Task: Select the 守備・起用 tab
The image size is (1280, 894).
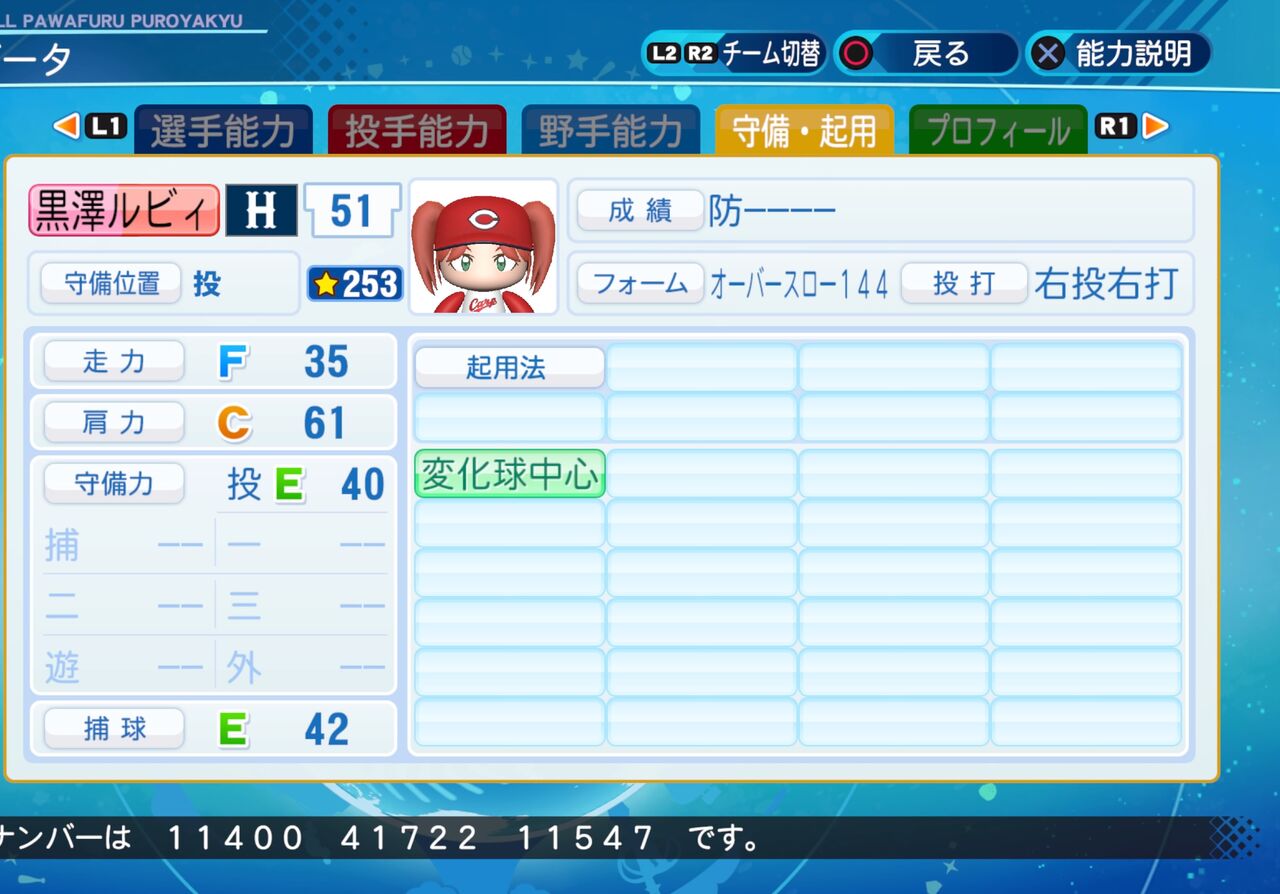Action: coord(804,130)
